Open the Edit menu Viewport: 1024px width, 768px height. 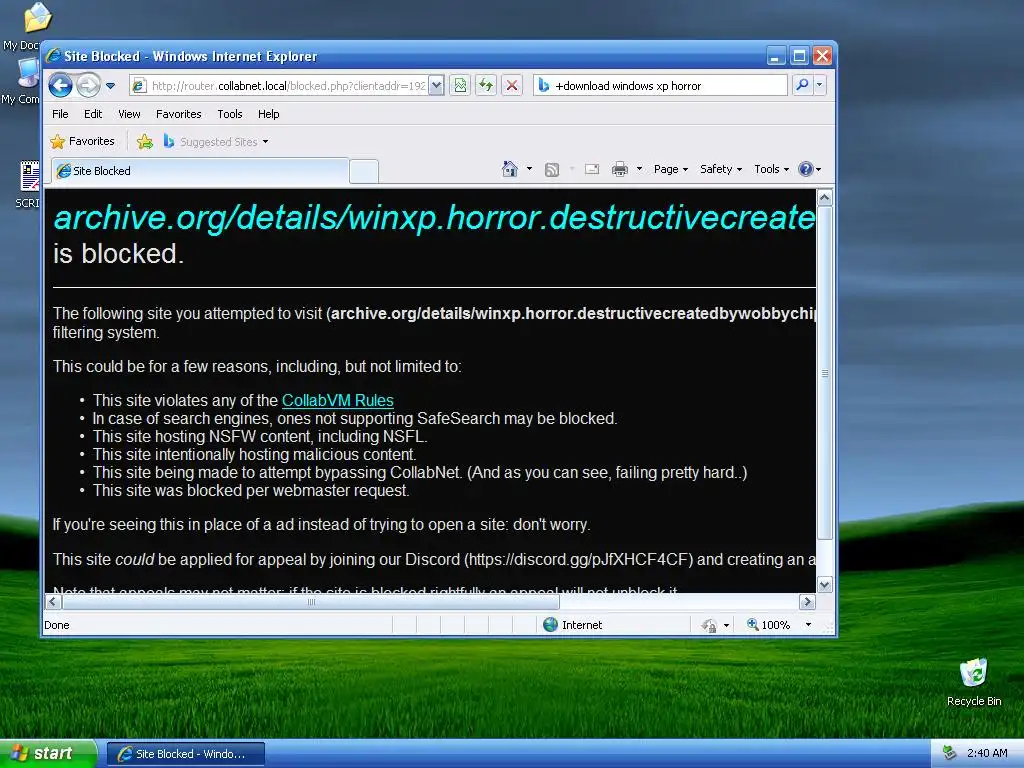tap(93, 114)
